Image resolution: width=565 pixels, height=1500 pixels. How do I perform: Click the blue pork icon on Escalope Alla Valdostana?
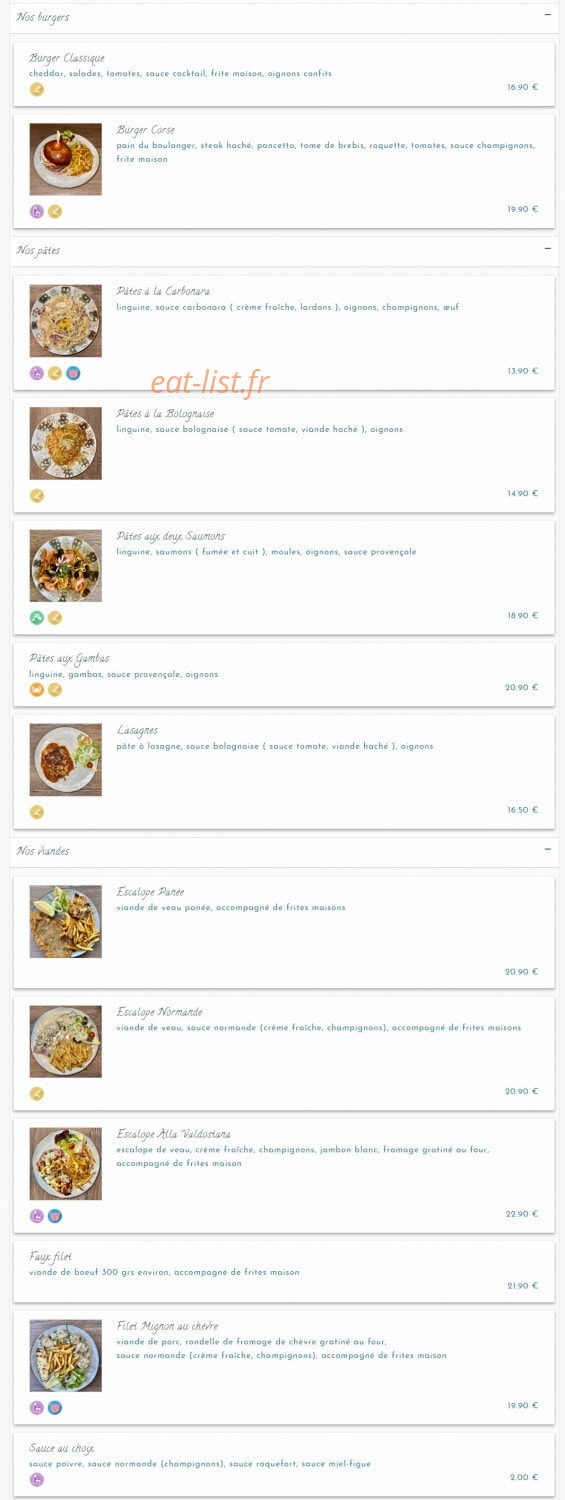tap(55, 1216)
